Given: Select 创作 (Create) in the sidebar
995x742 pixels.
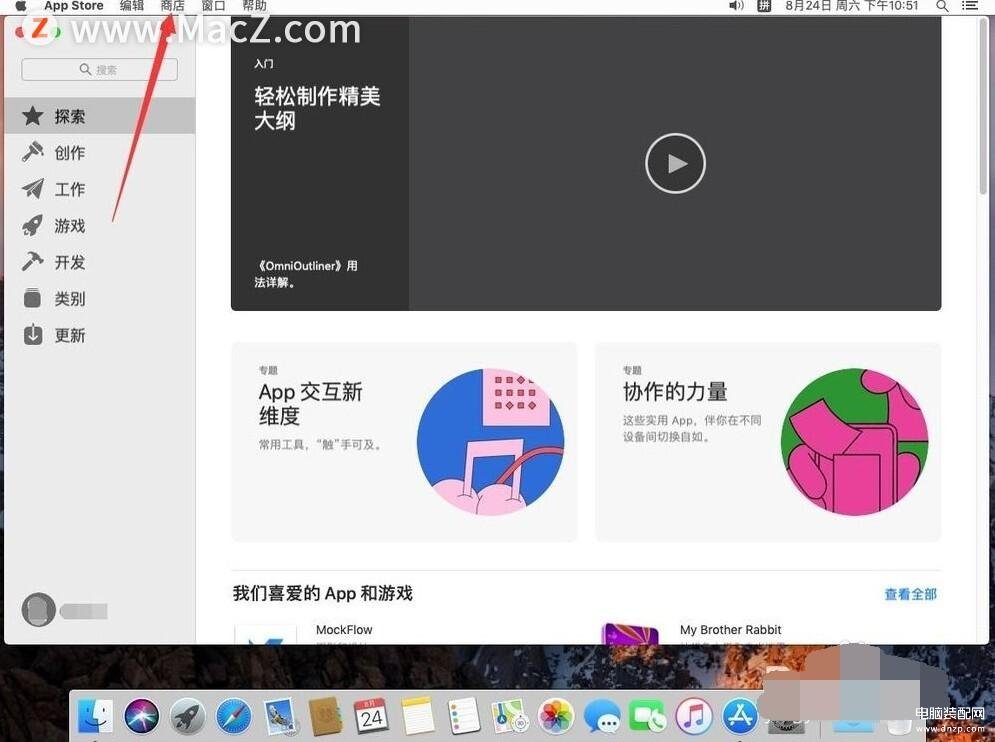Looking at the screenshot, I should [69, 153].
